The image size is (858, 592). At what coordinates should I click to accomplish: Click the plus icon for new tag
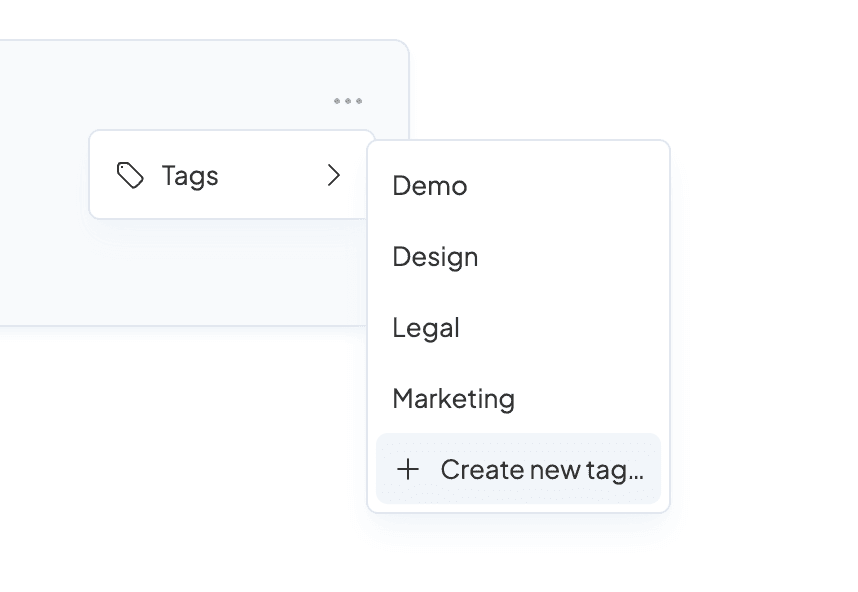click(408, 469)
